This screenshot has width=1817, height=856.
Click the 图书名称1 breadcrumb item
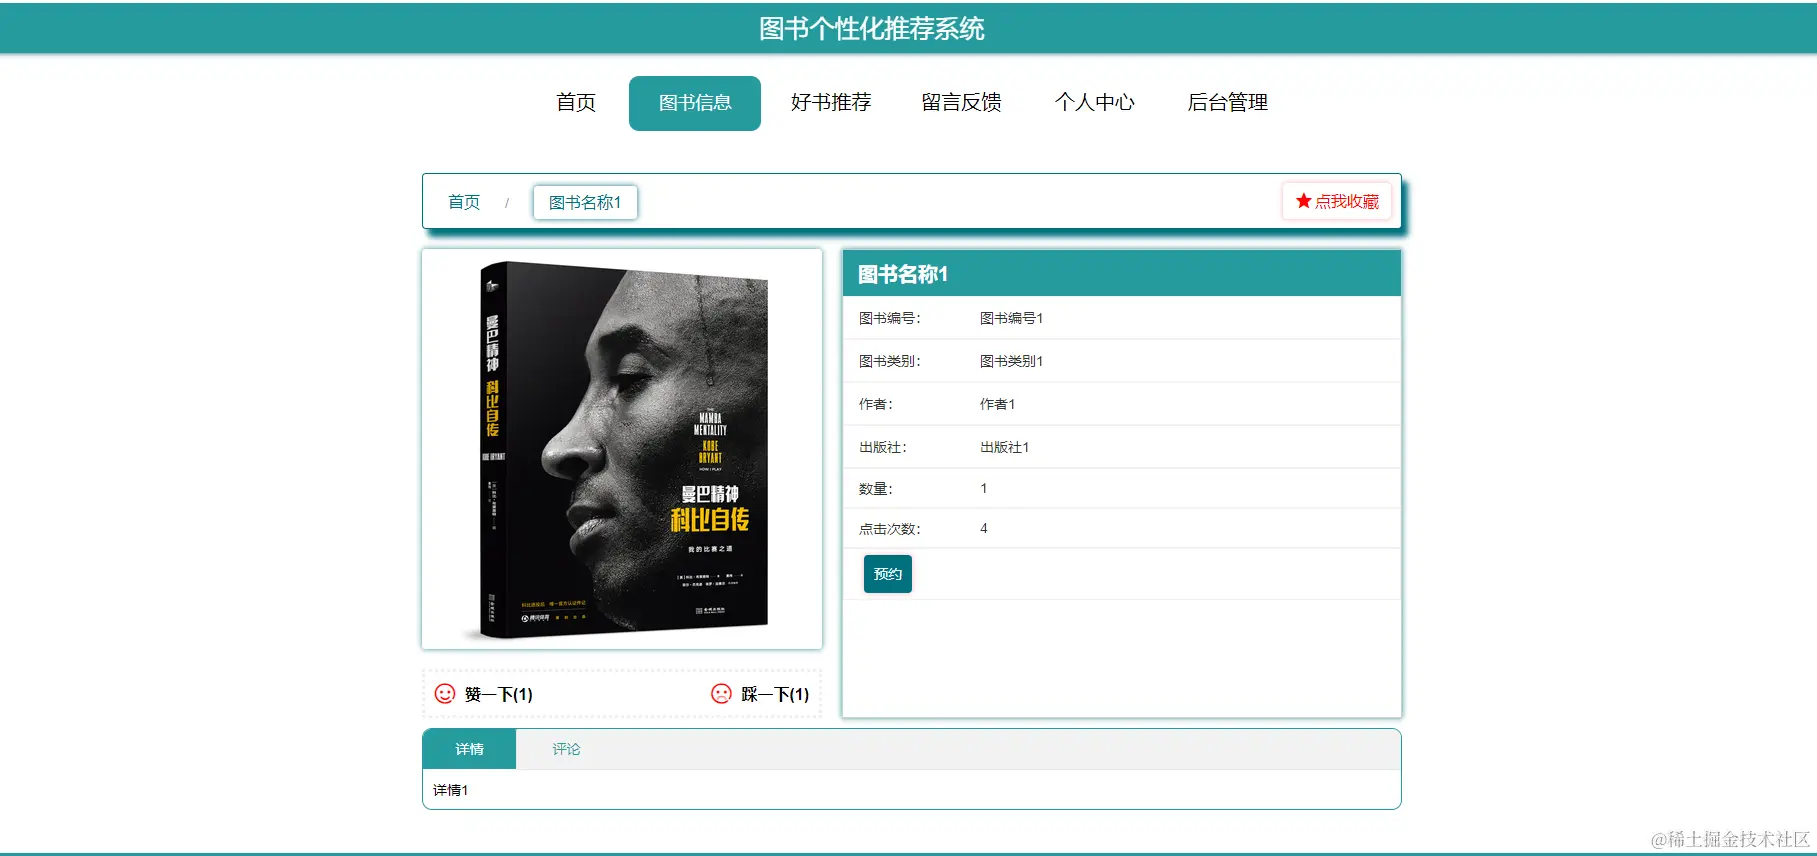click(x=585, y=202)
